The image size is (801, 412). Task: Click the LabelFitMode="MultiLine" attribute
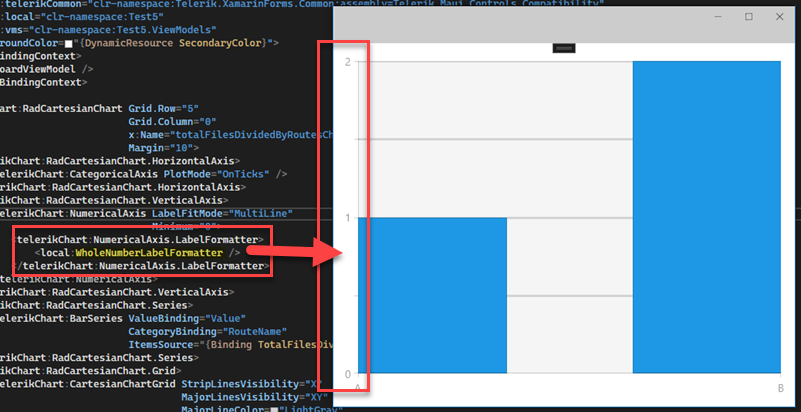(222, 213)
